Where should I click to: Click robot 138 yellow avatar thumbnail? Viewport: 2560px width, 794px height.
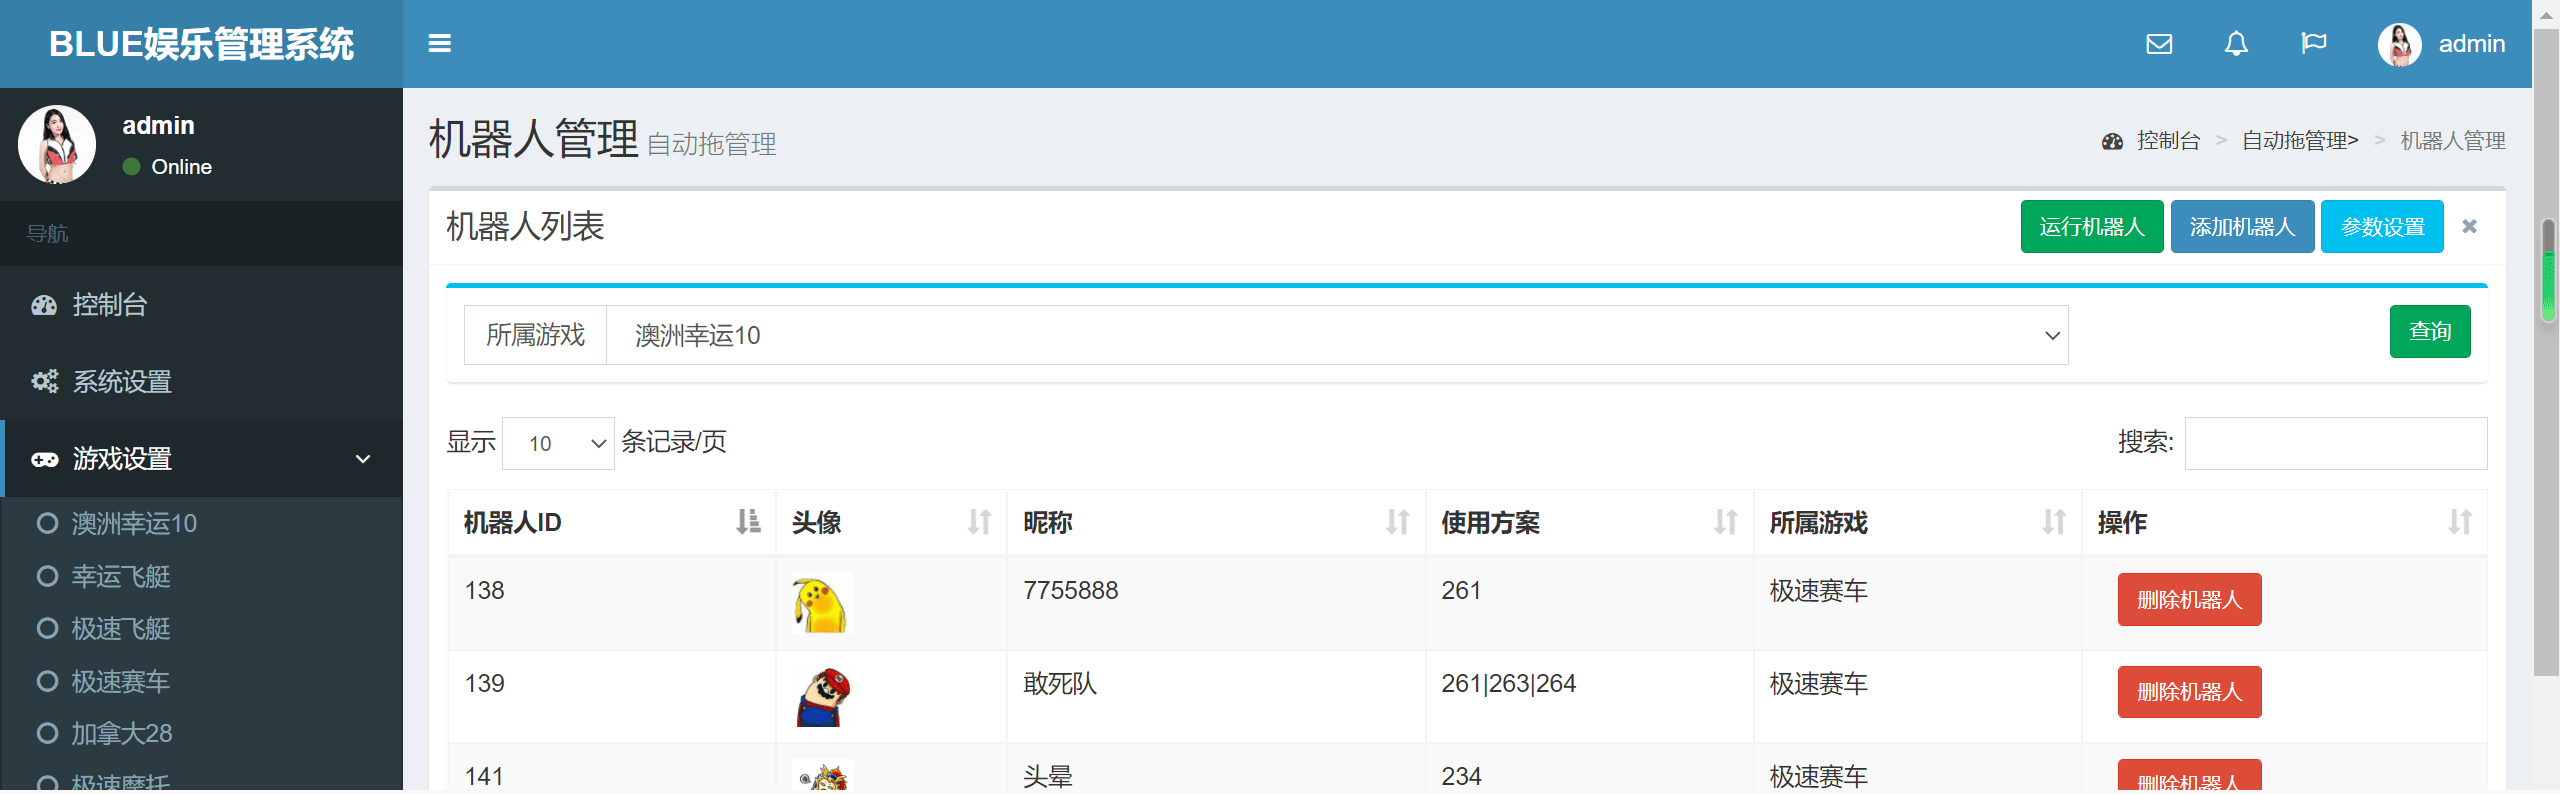pyautogui.click(x=822, y=603)
